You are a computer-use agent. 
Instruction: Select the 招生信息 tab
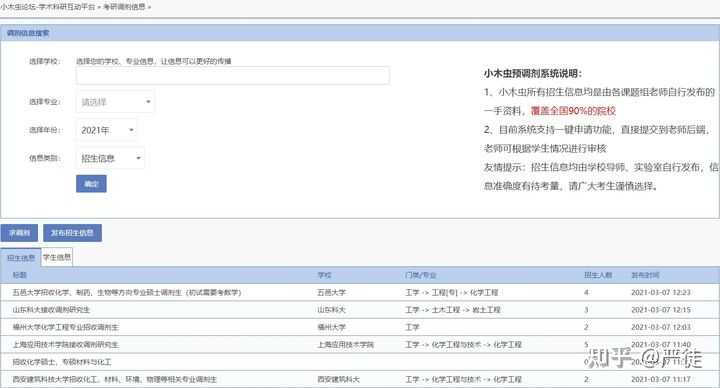(x=21, y=258)
